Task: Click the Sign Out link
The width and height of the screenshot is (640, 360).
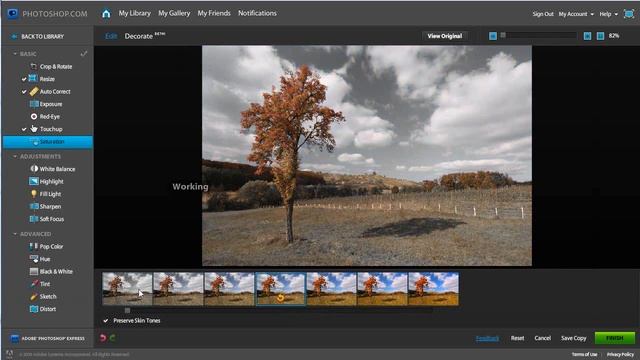Action: 543,14
